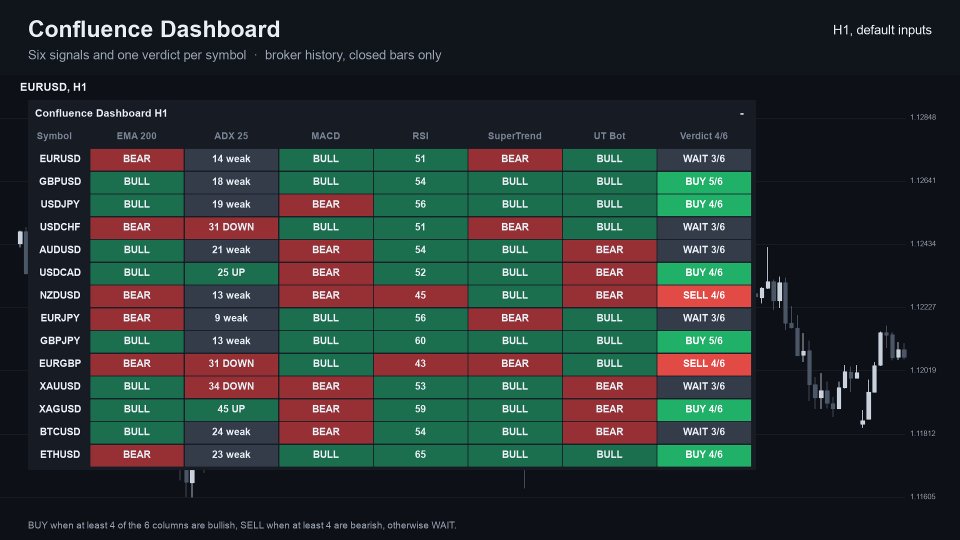Click GBPJPY's RSI value 60
960x540 pixels.
click(x=421, y=340)
